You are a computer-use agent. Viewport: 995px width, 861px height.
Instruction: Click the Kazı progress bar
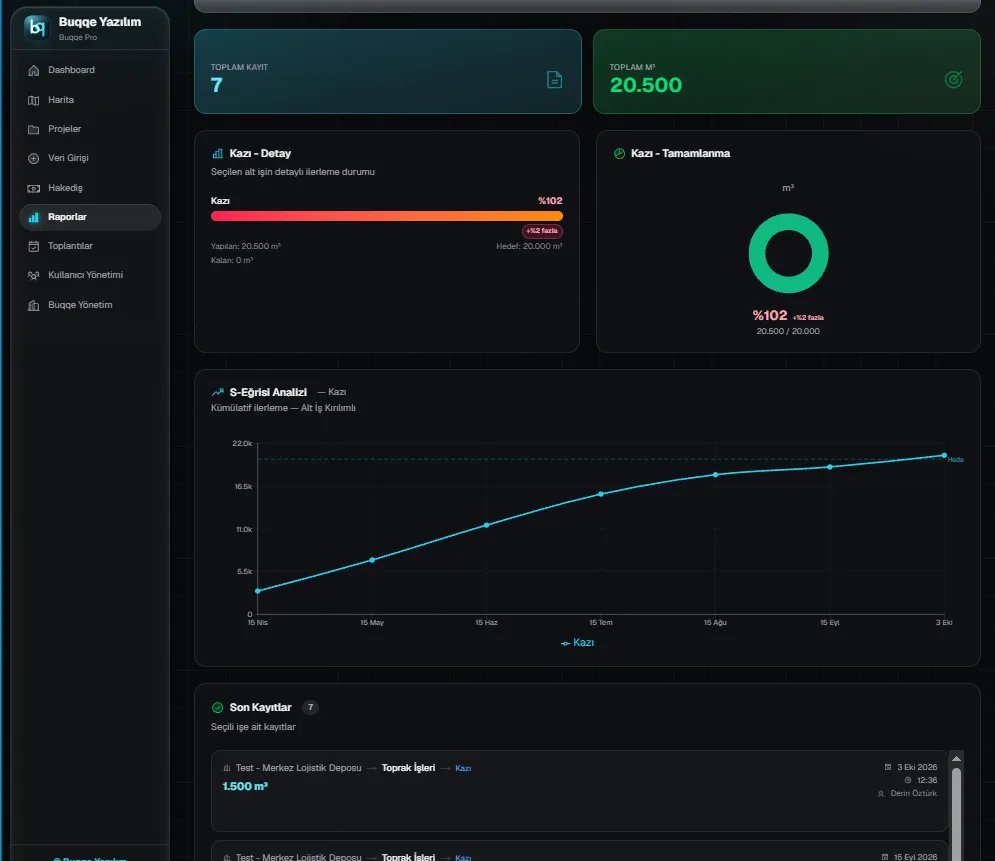point(386,216)
